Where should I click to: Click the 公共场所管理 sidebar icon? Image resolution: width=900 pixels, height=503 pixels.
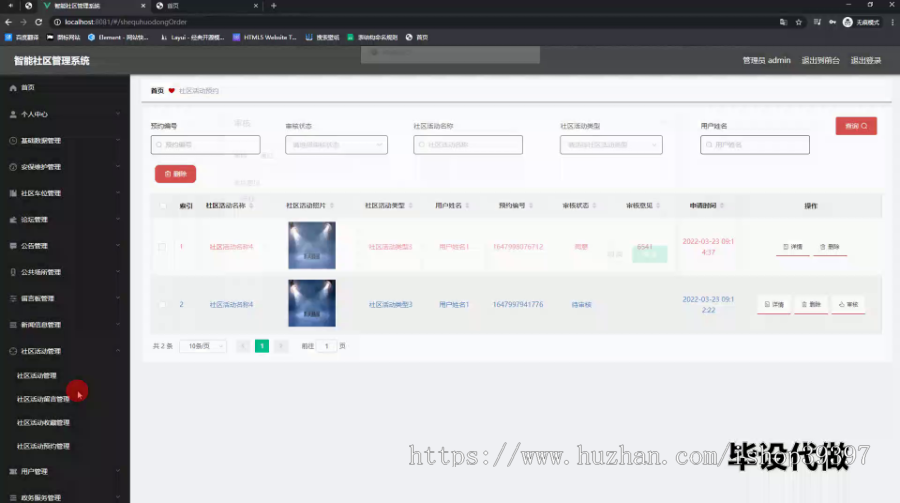[13, 272]
